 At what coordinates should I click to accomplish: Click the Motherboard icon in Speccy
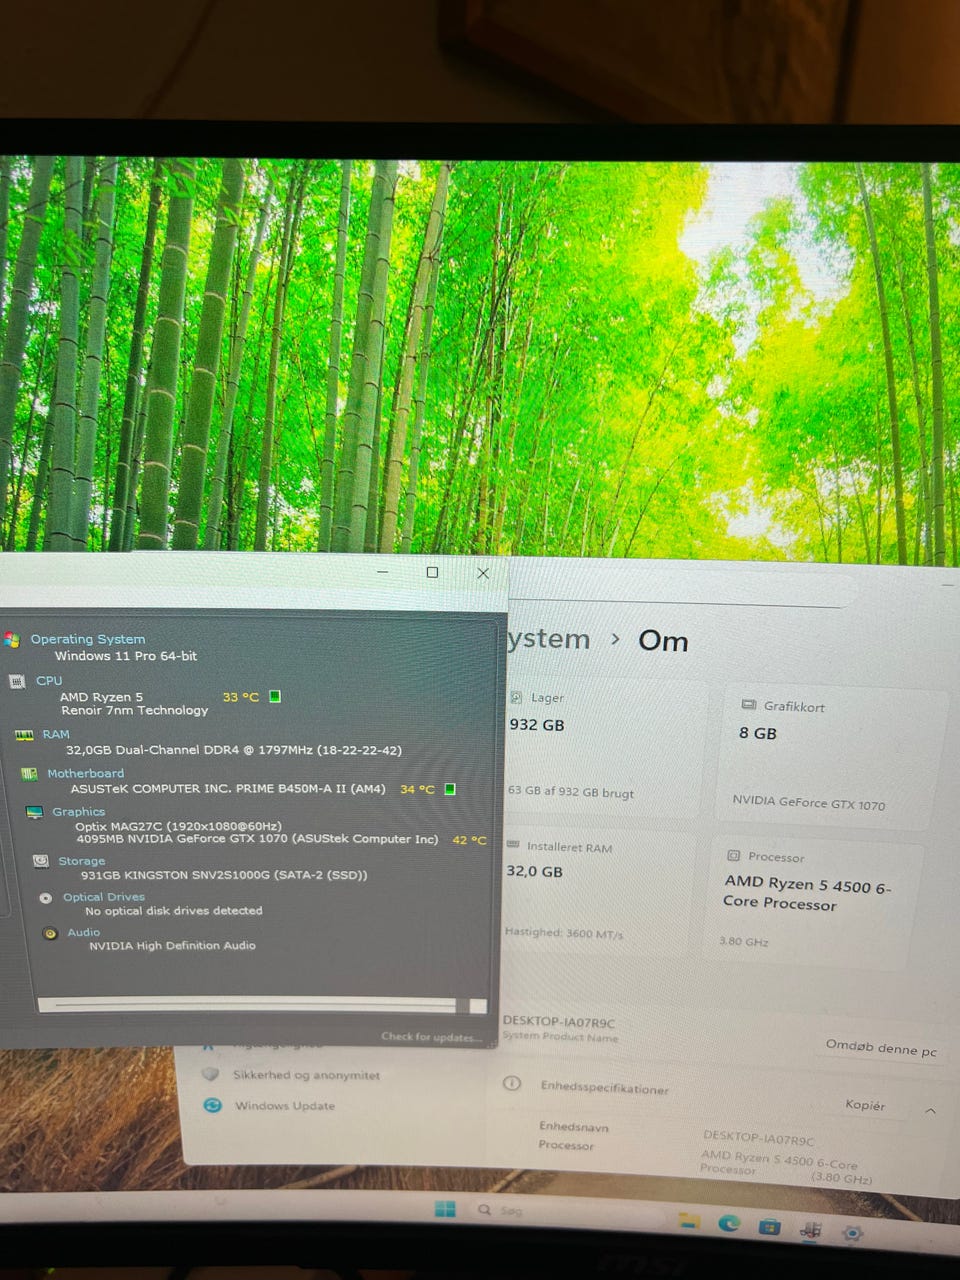pyautogui.click(x=29, y=774)
